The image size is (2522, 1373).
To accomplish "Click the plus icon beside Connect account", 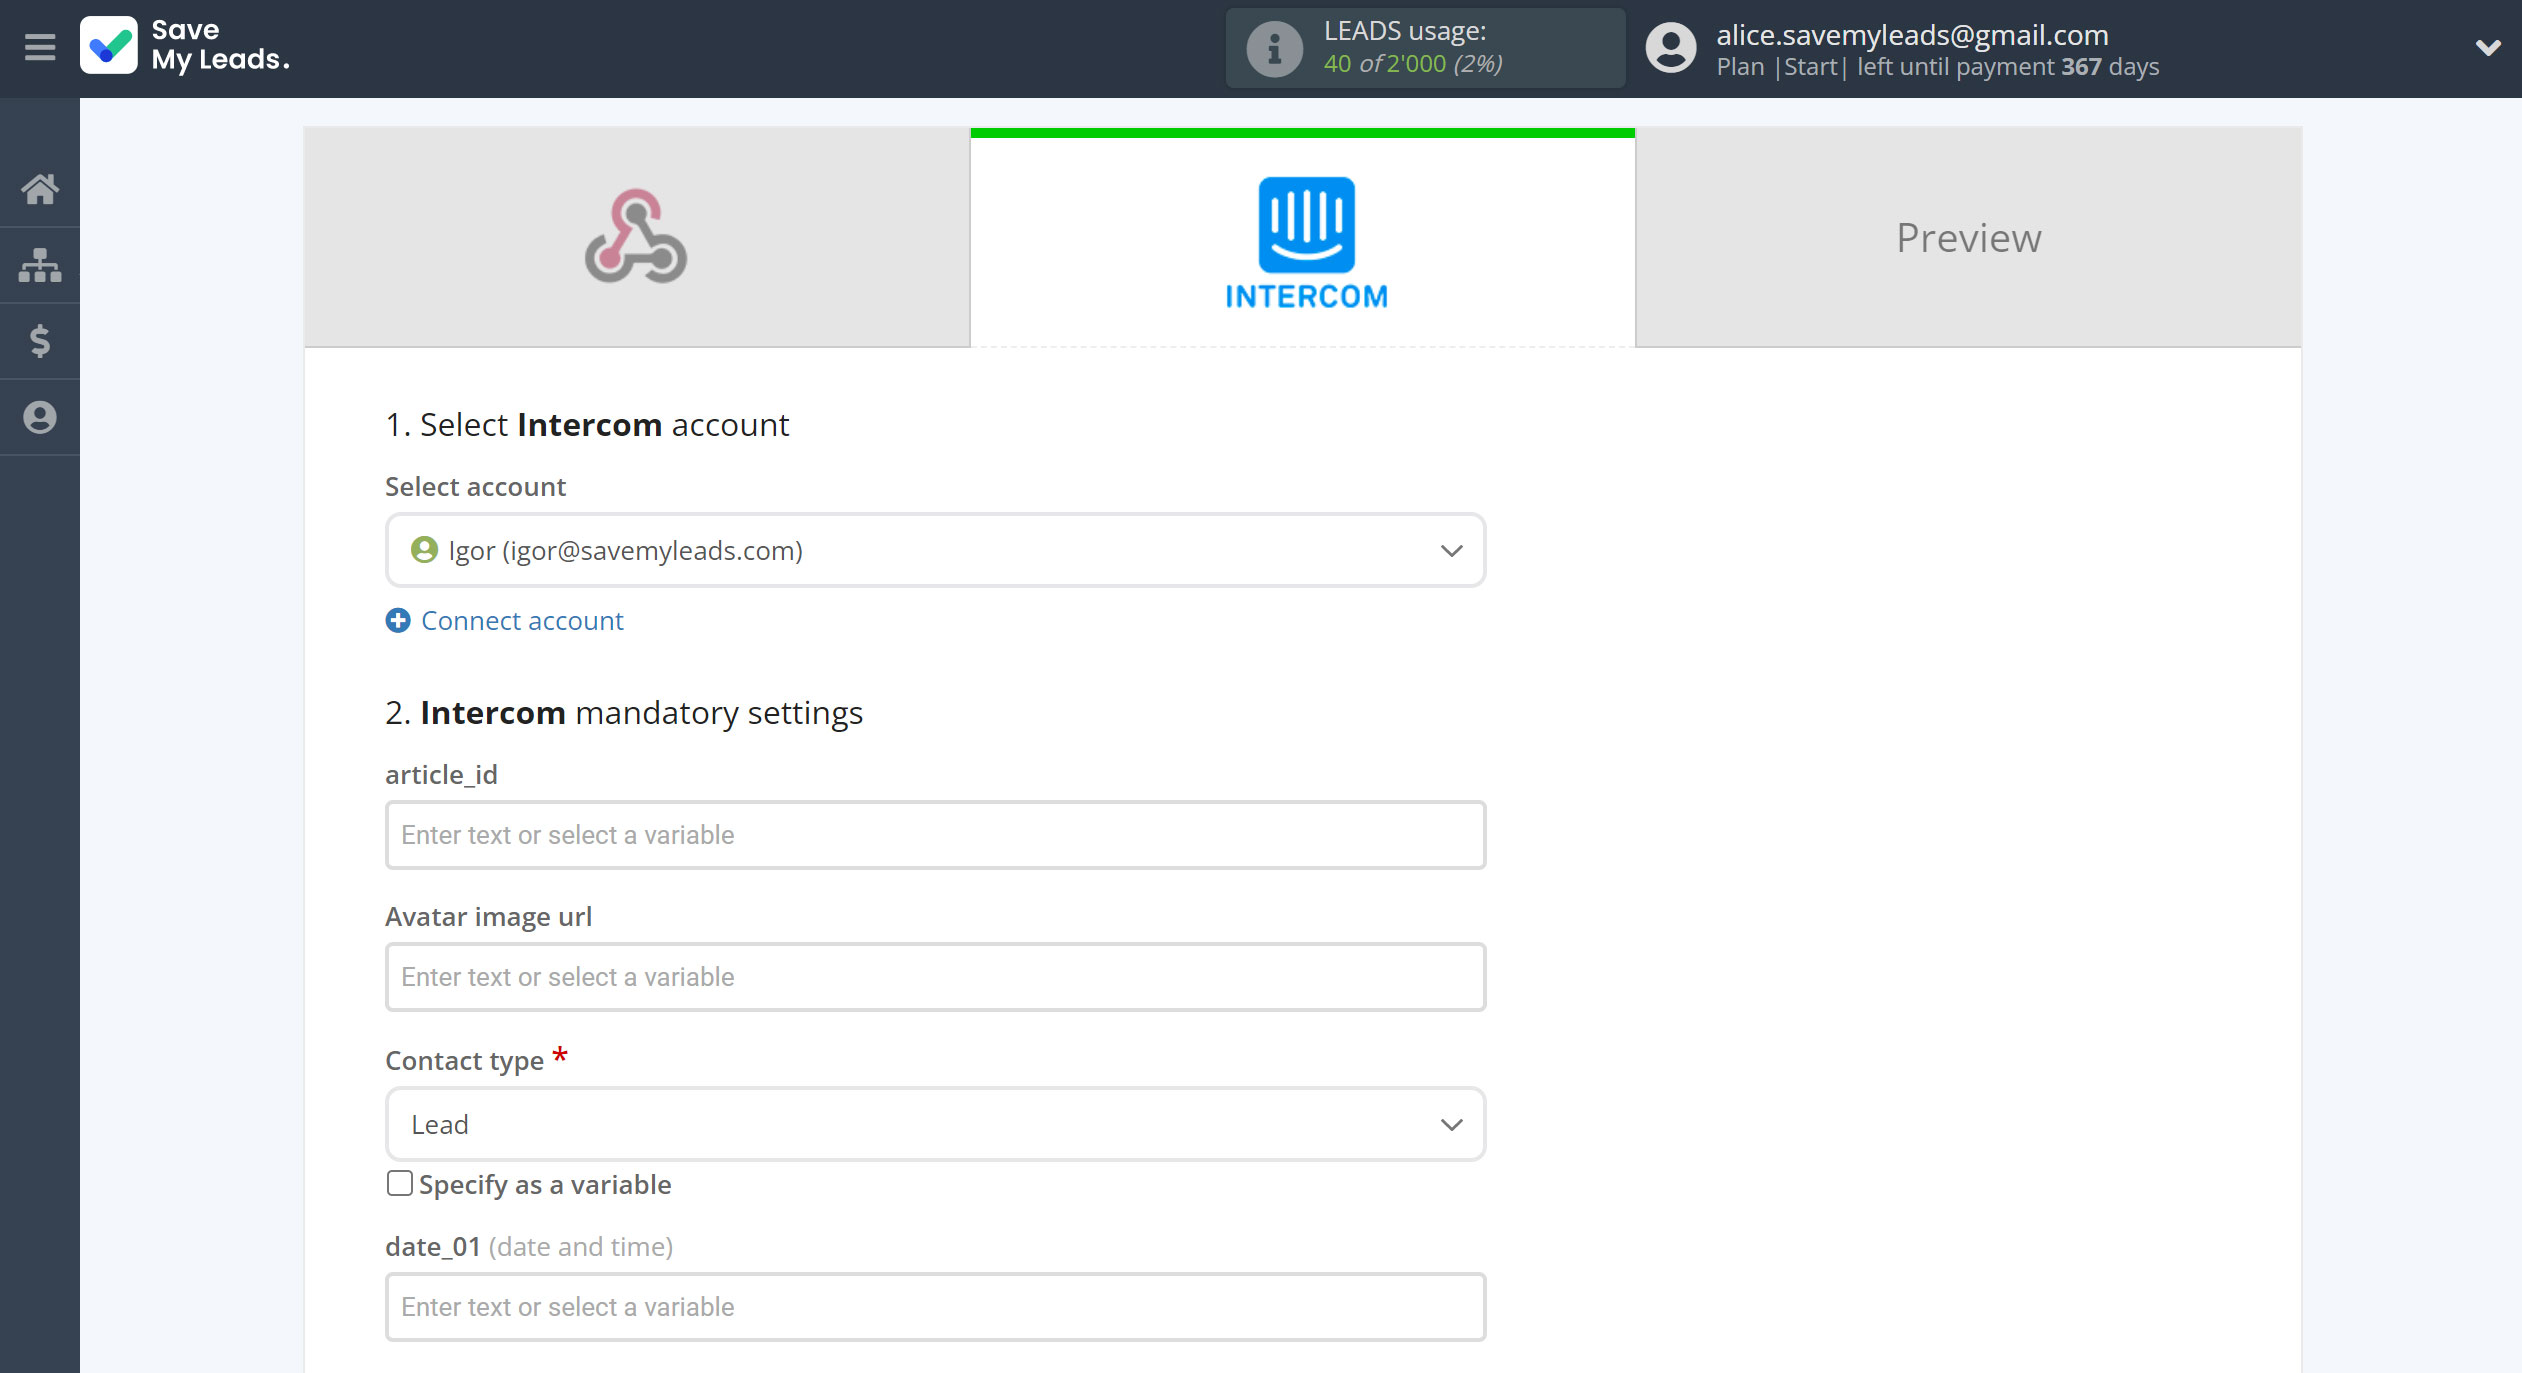I will 398,621.
